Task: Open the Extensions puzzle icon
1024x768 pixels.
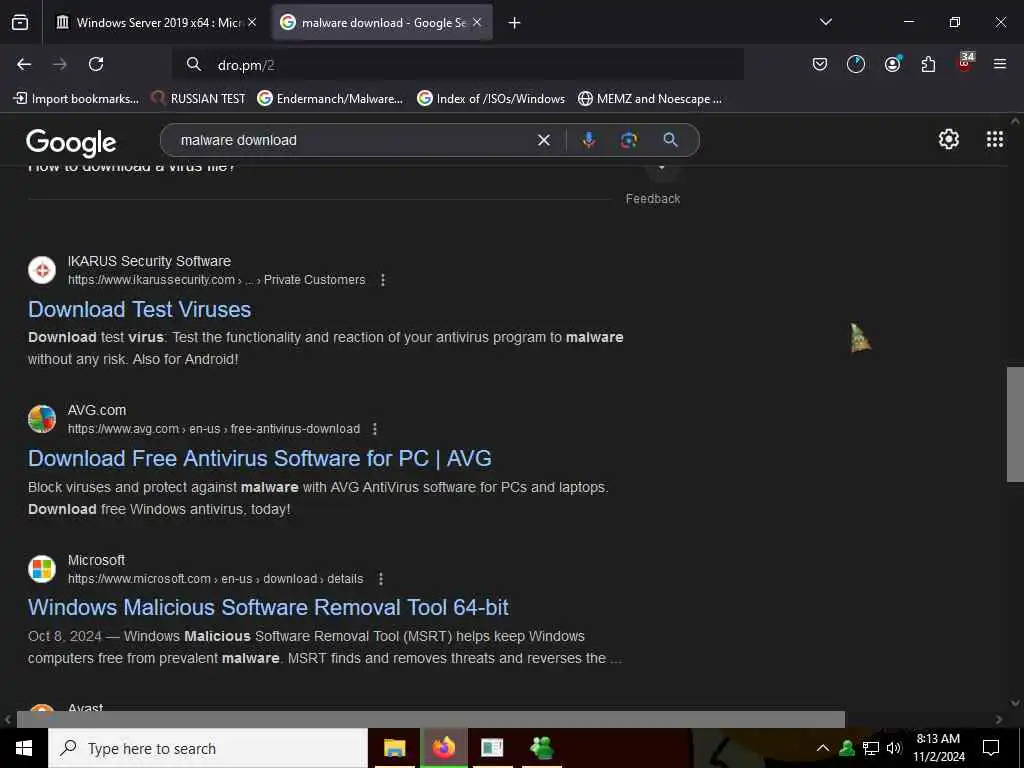Action: (928, 64)
